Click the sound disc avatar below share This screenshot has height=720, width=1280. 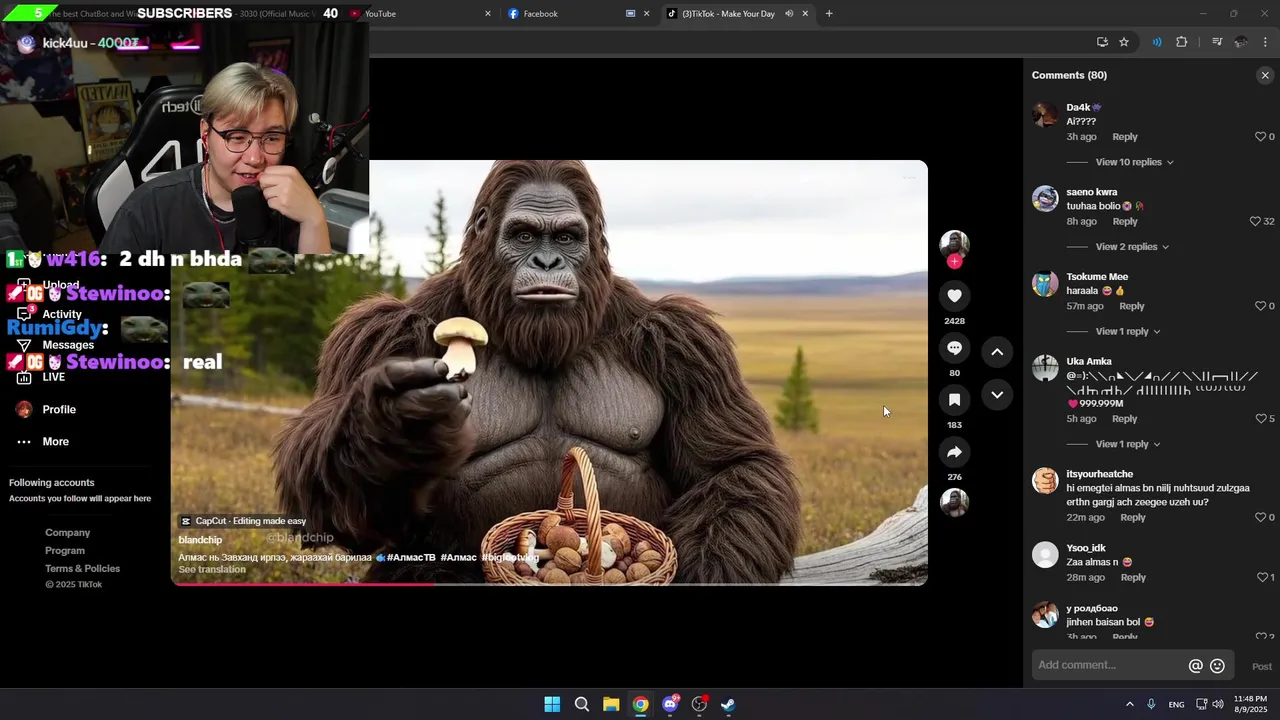(x=954, y=502)
